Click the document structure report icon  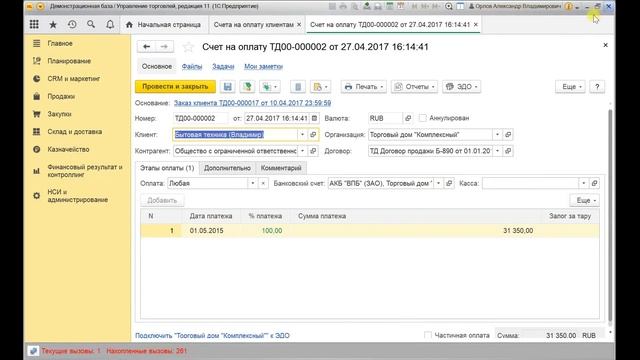[x=298, y=87]
